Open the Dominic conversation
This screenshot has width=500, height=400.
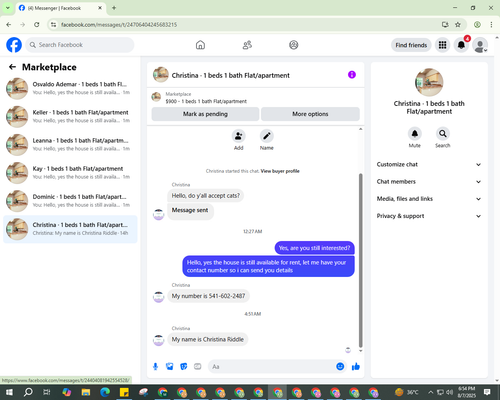coord(70,201)
